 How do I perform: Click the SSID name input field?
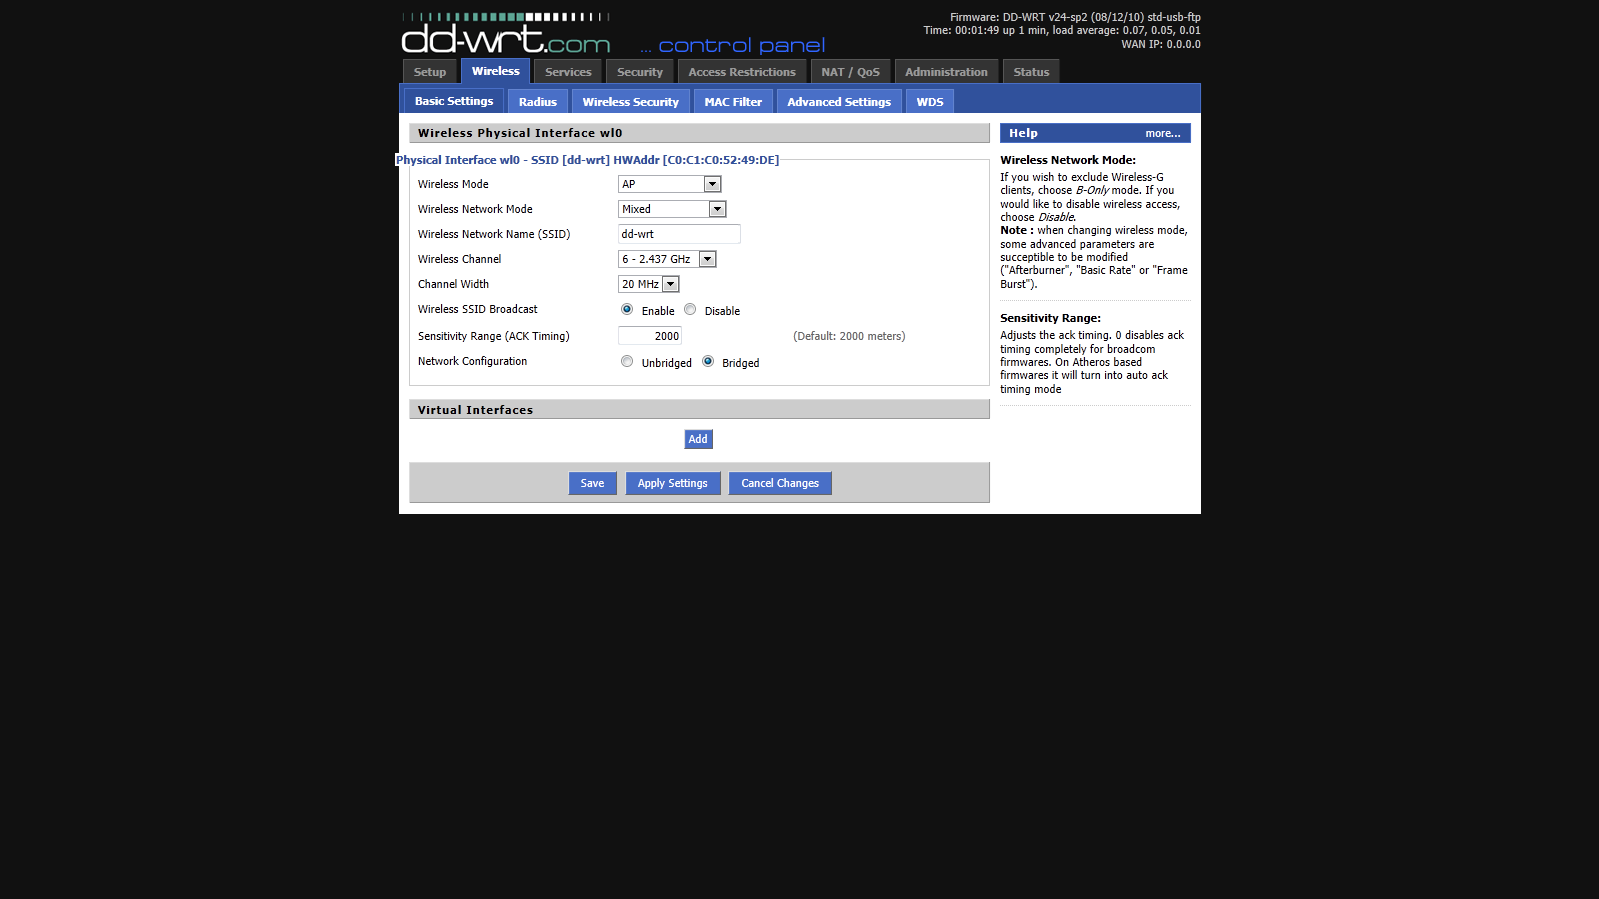679,234
